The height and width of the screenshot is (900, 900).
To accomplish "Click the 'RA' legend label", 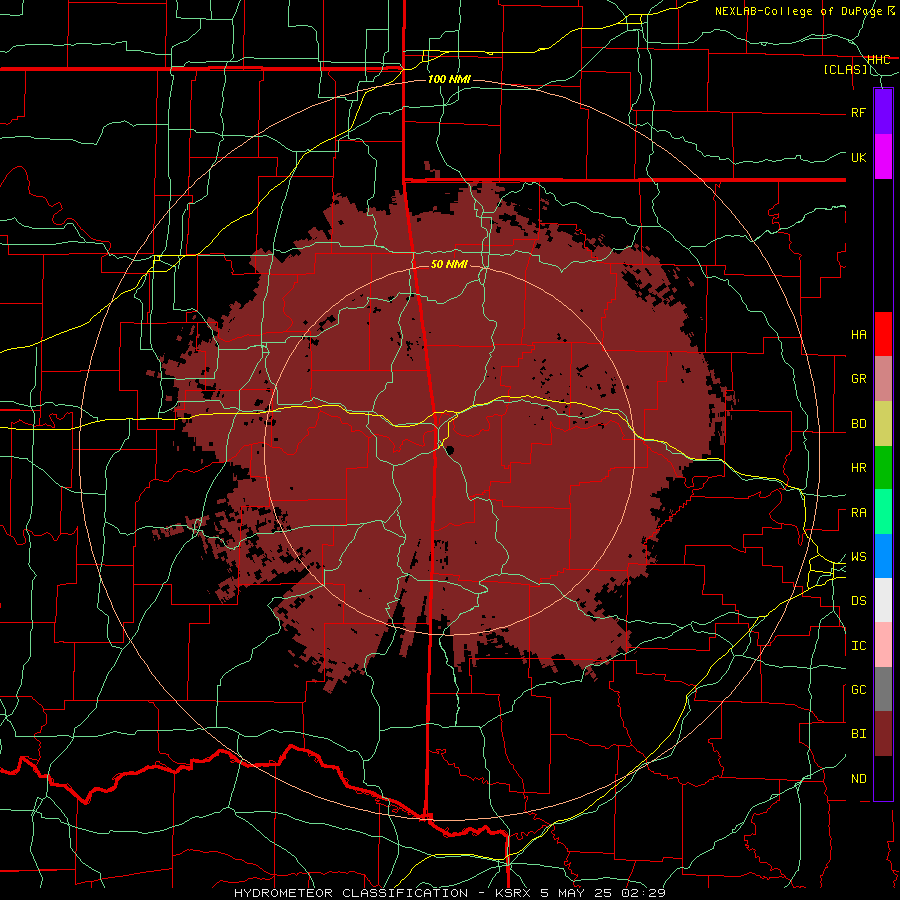I will click(x=859, y=513).
